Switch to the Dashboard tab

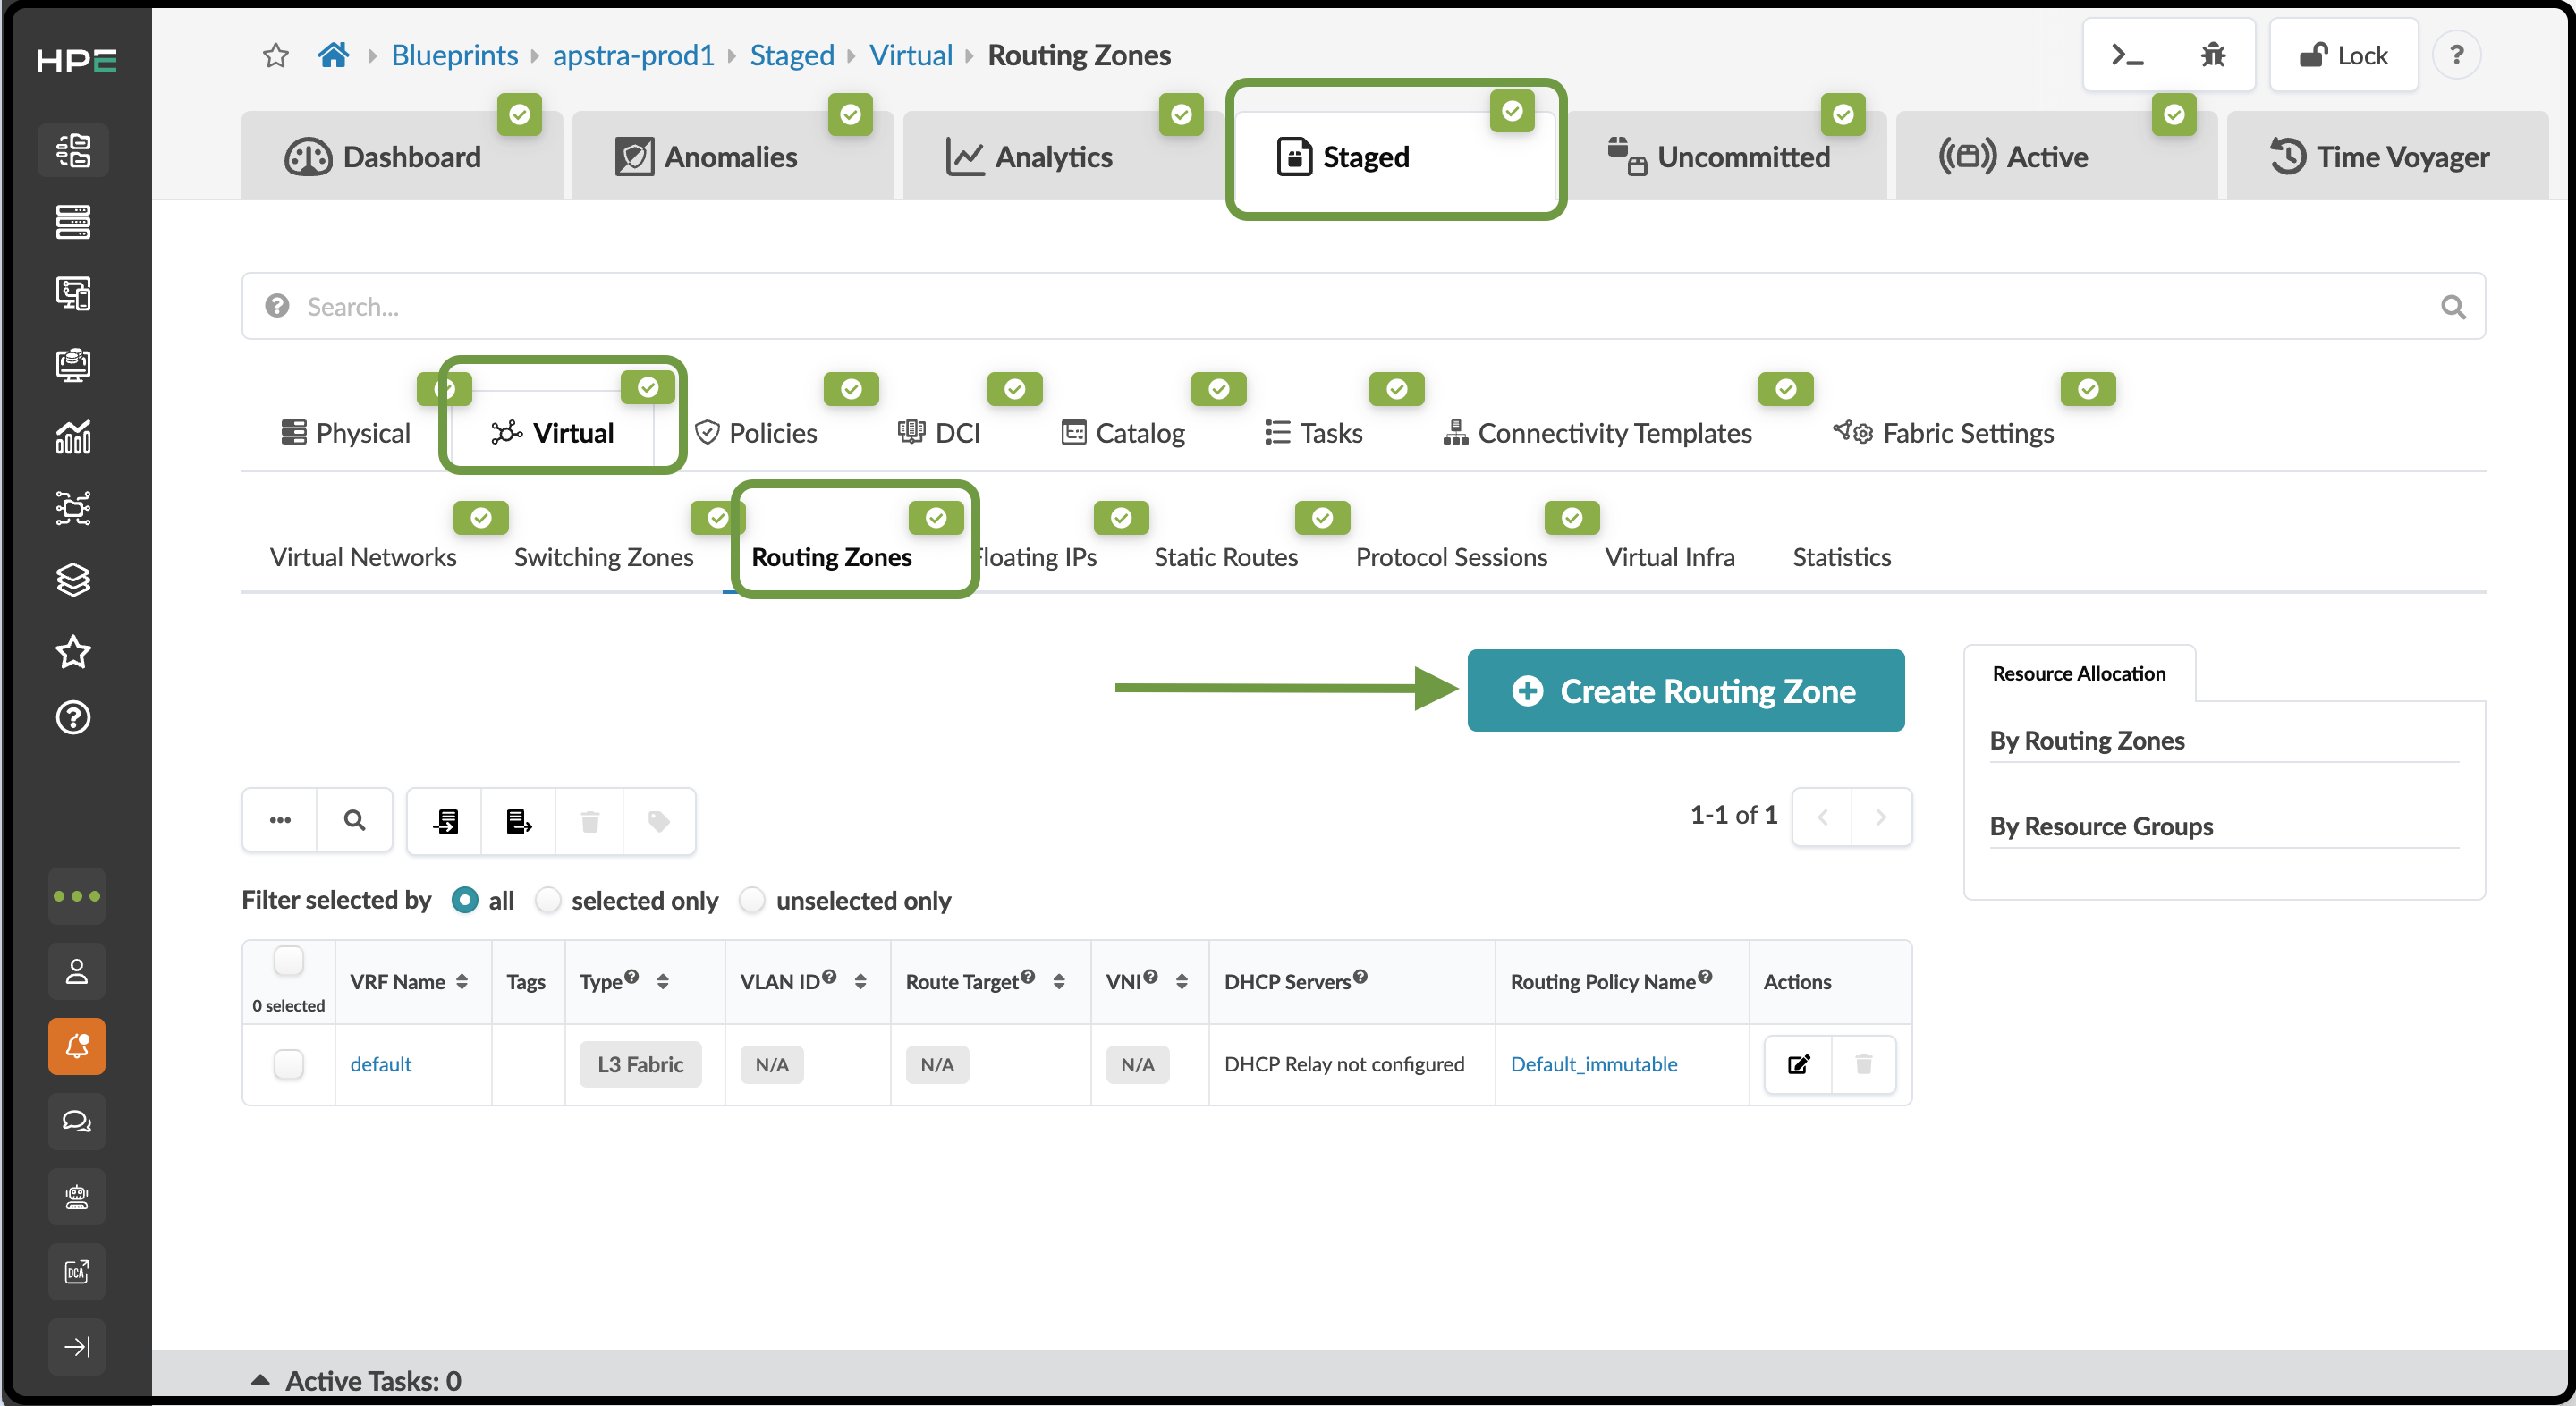(401, 156)
